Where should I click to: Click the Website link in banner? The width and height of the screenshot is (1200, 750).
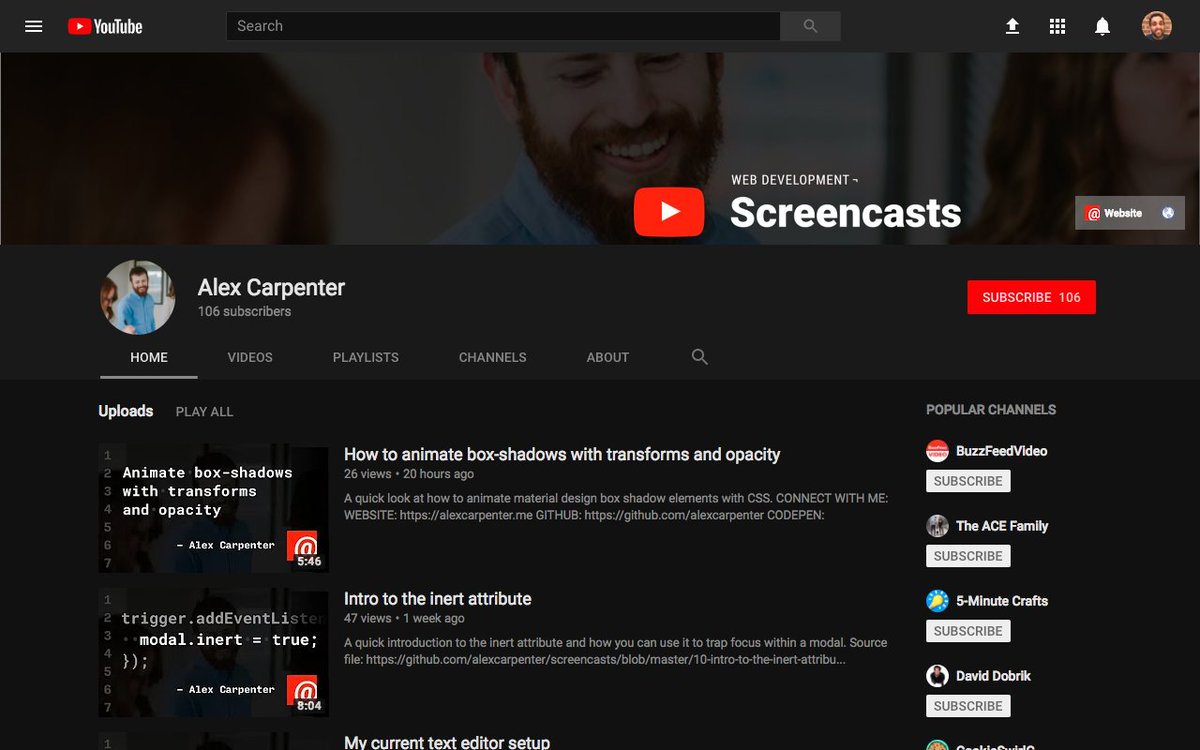click(x=1114, y=213)
